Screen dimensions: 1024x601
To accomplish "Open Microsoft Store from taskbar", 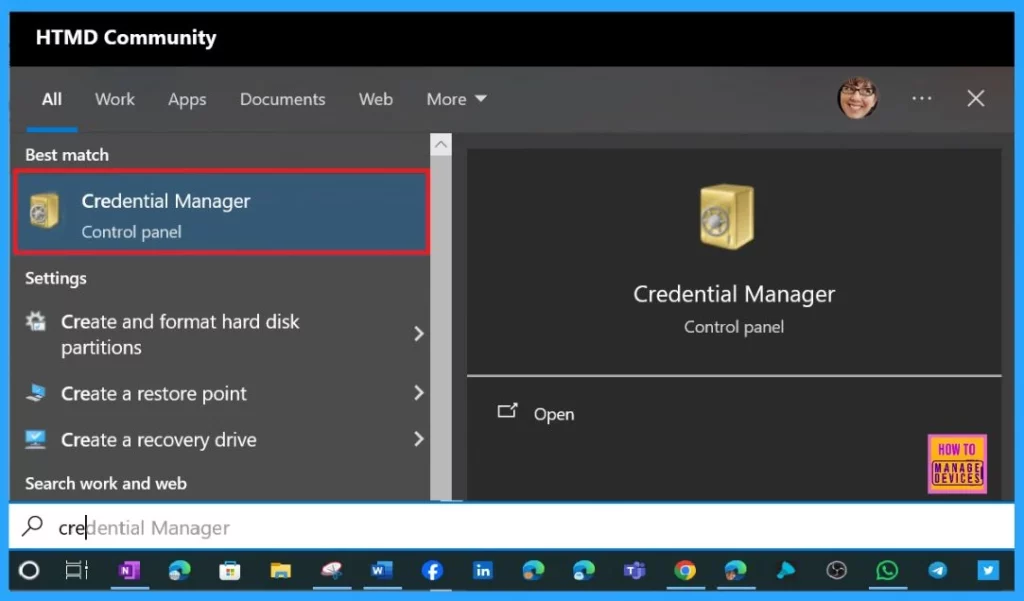I will 229,571.
